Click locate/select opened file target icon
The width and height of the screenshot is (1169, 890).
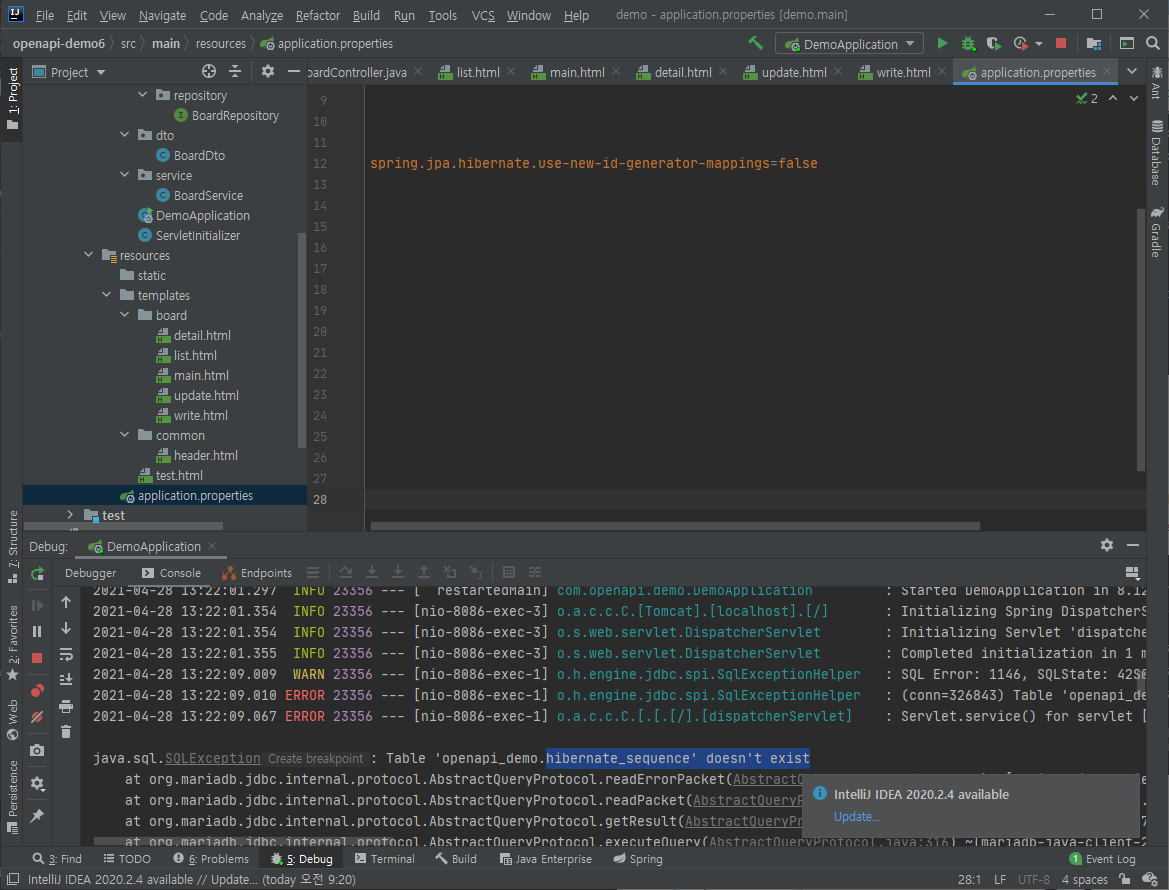[209, 72]
